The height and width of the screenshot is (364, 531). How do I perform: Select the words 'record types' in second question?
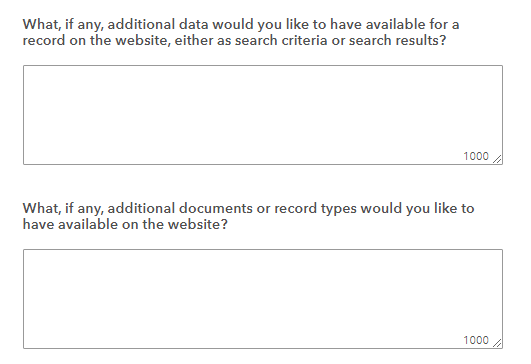click(x=315, y=209)
